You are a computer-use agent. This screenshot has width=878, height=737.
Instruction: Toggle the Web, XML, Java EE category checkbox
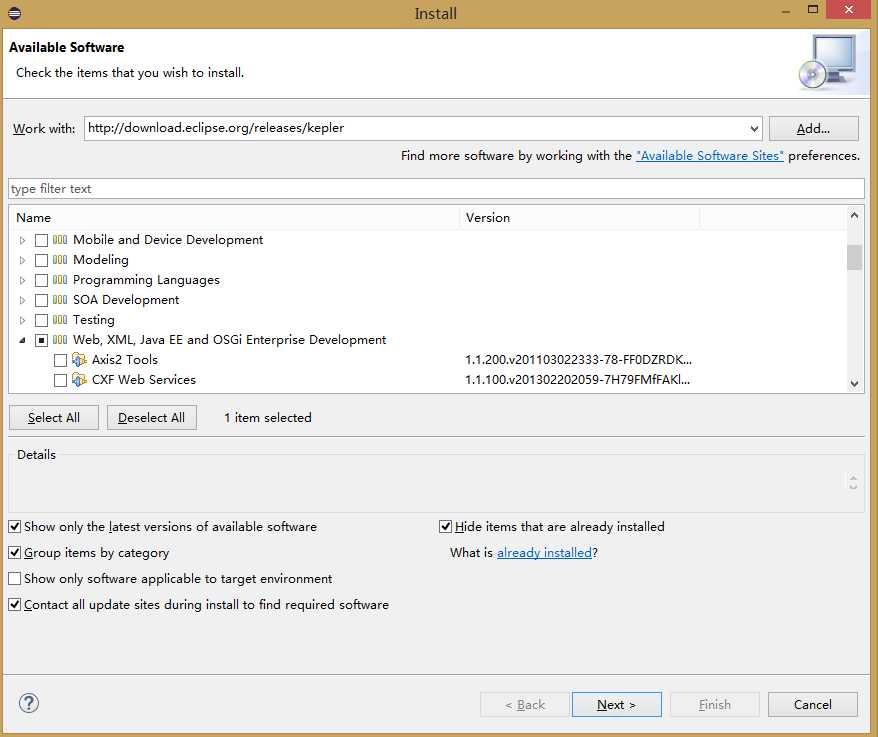click(x=41, y=340)
